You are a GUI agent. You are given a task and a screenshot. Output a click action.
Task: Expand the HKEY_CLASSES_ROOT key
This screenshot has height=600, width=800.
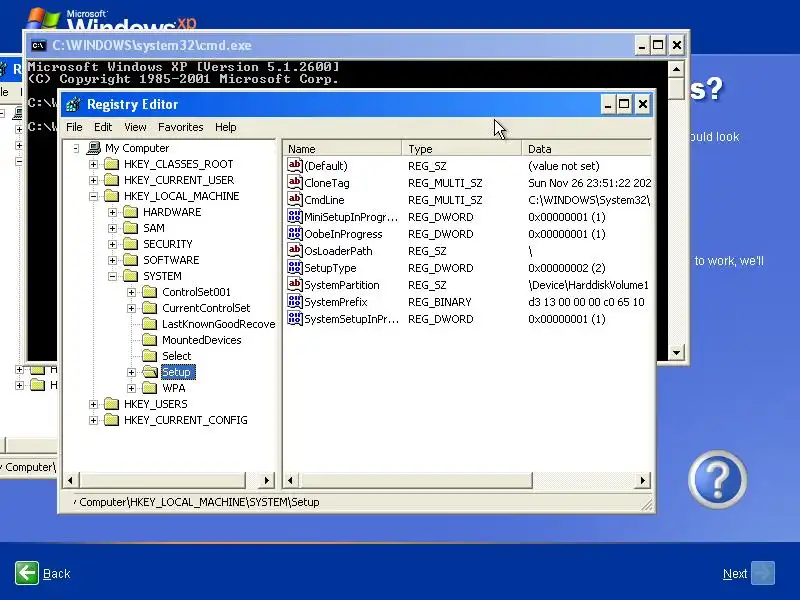(93, 164)
